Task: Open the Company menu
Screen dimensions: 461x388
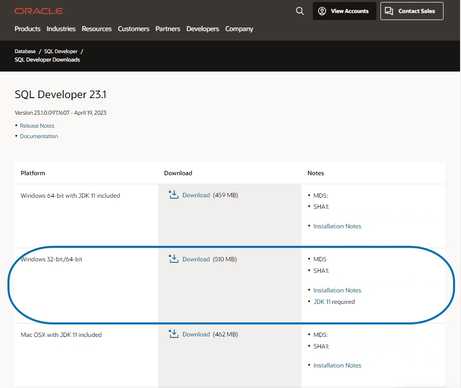Action: coord(239,29)
